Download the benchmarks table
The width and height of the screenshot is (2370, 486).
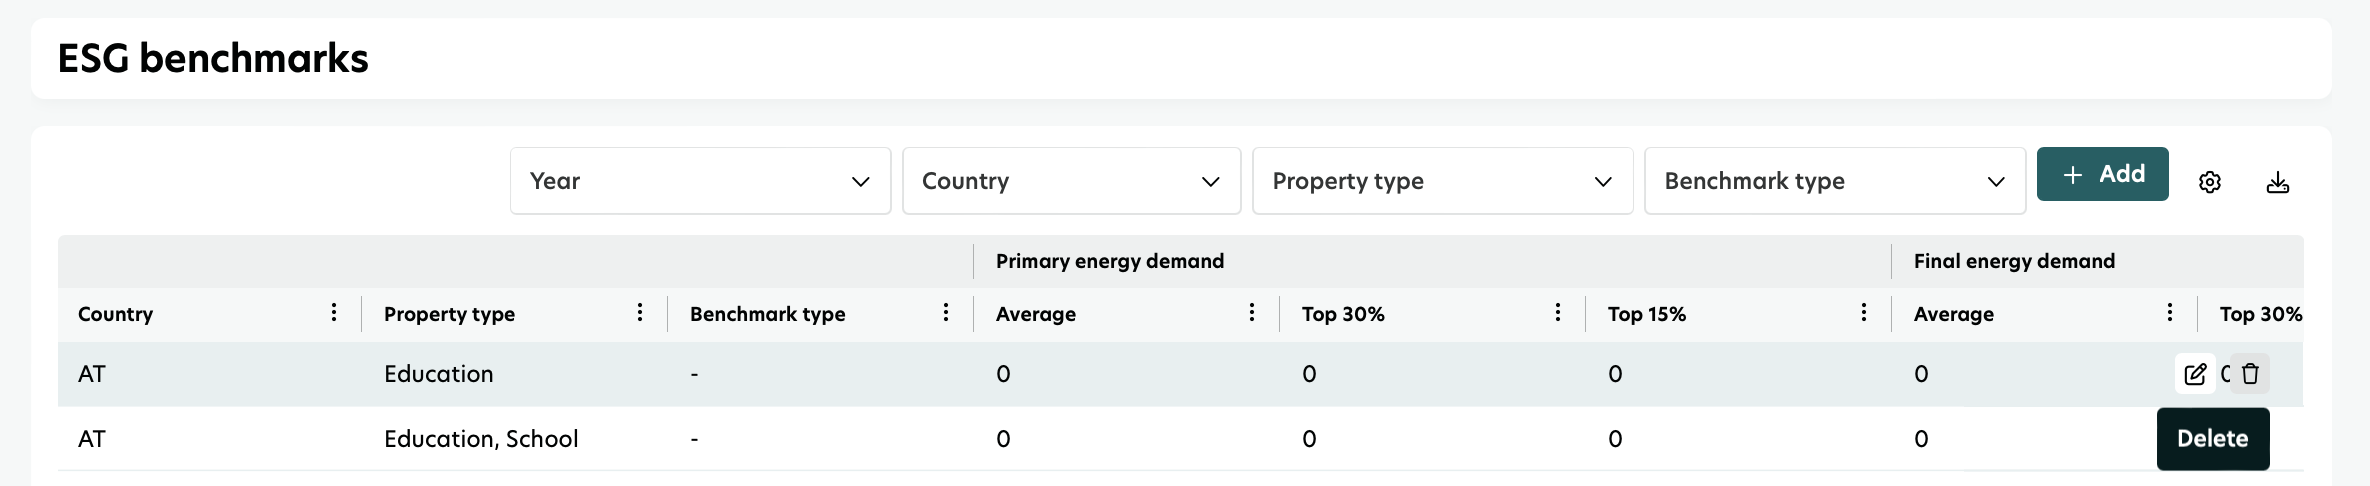click(2277, 182)
